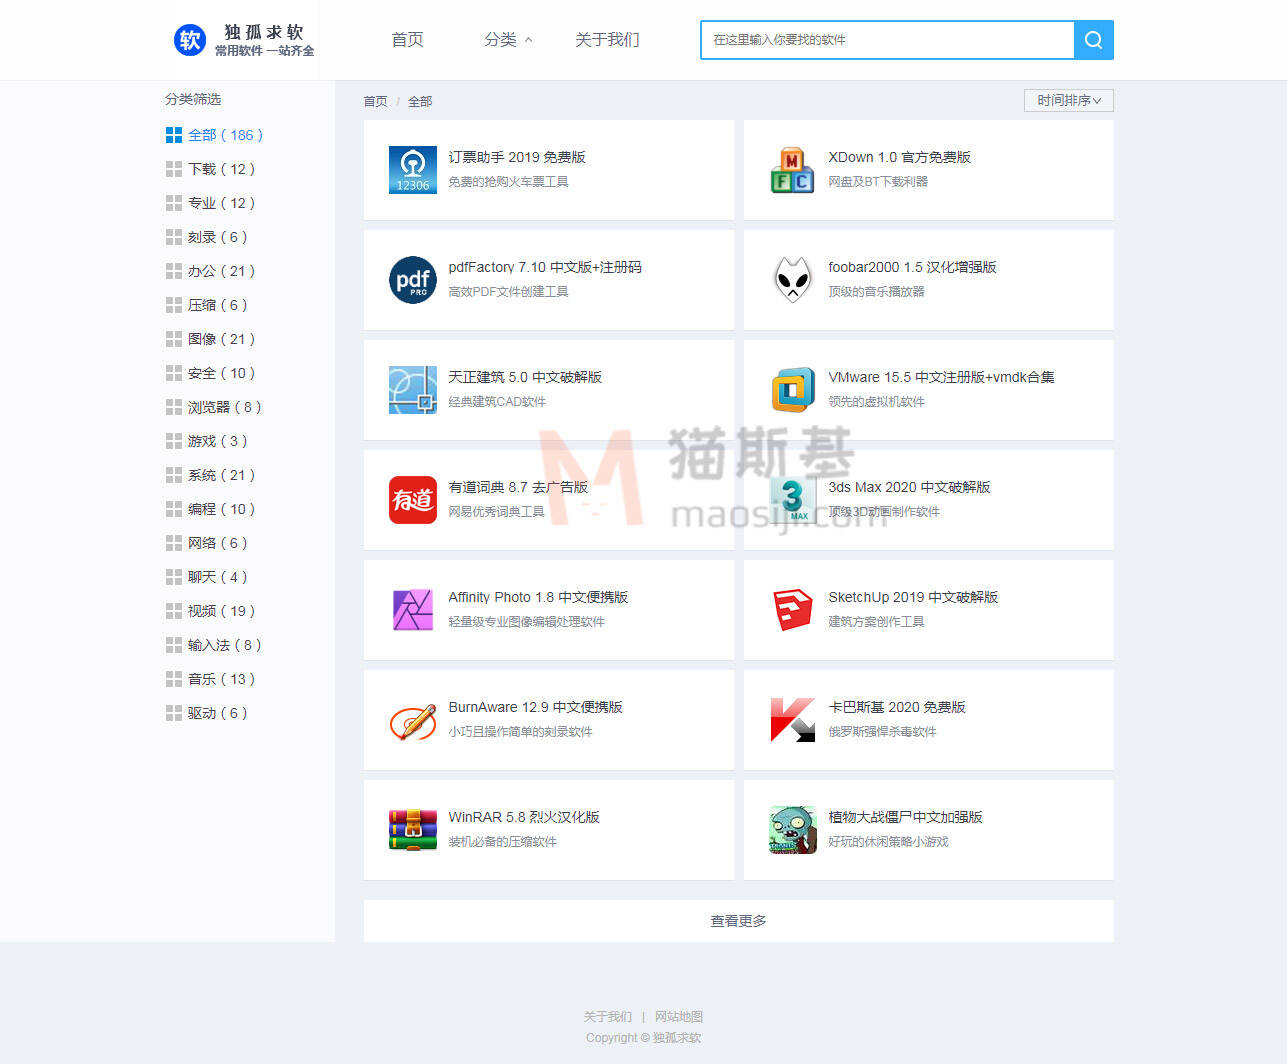Open footer 关于我们 link

(x=608, y=1016)
